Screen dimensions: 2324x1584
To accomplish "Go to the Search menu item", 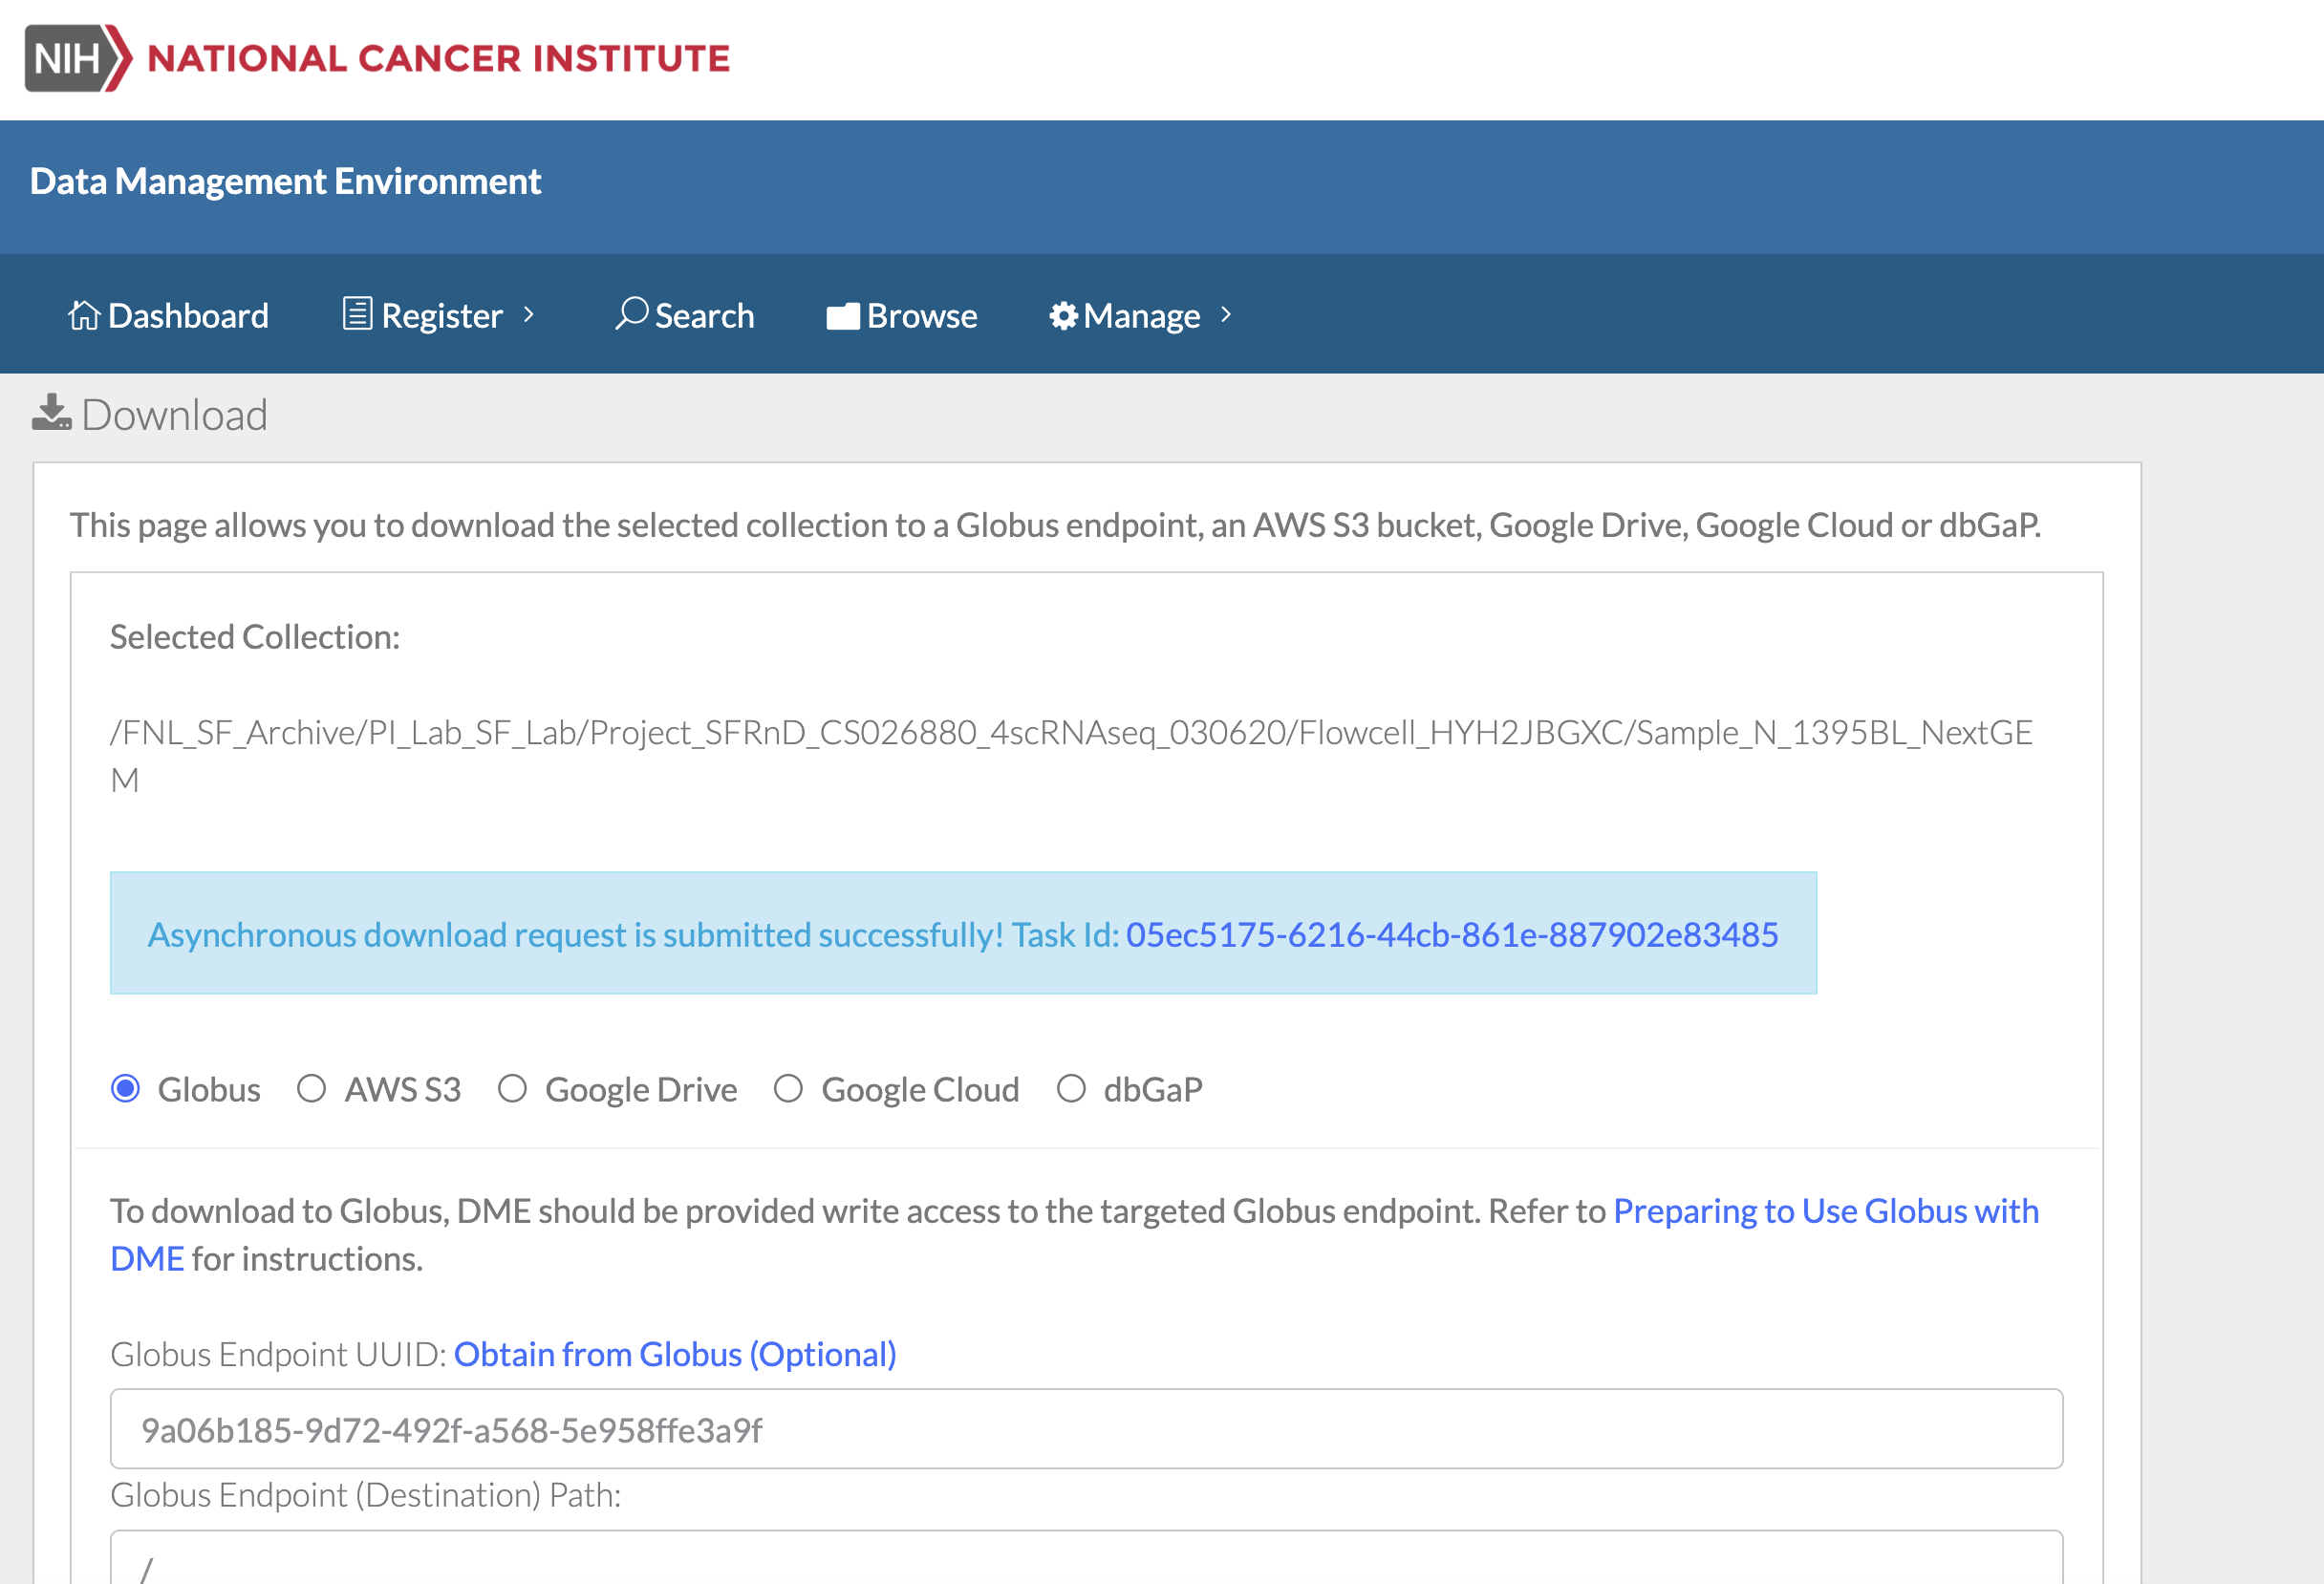I will tap(704, 316).
